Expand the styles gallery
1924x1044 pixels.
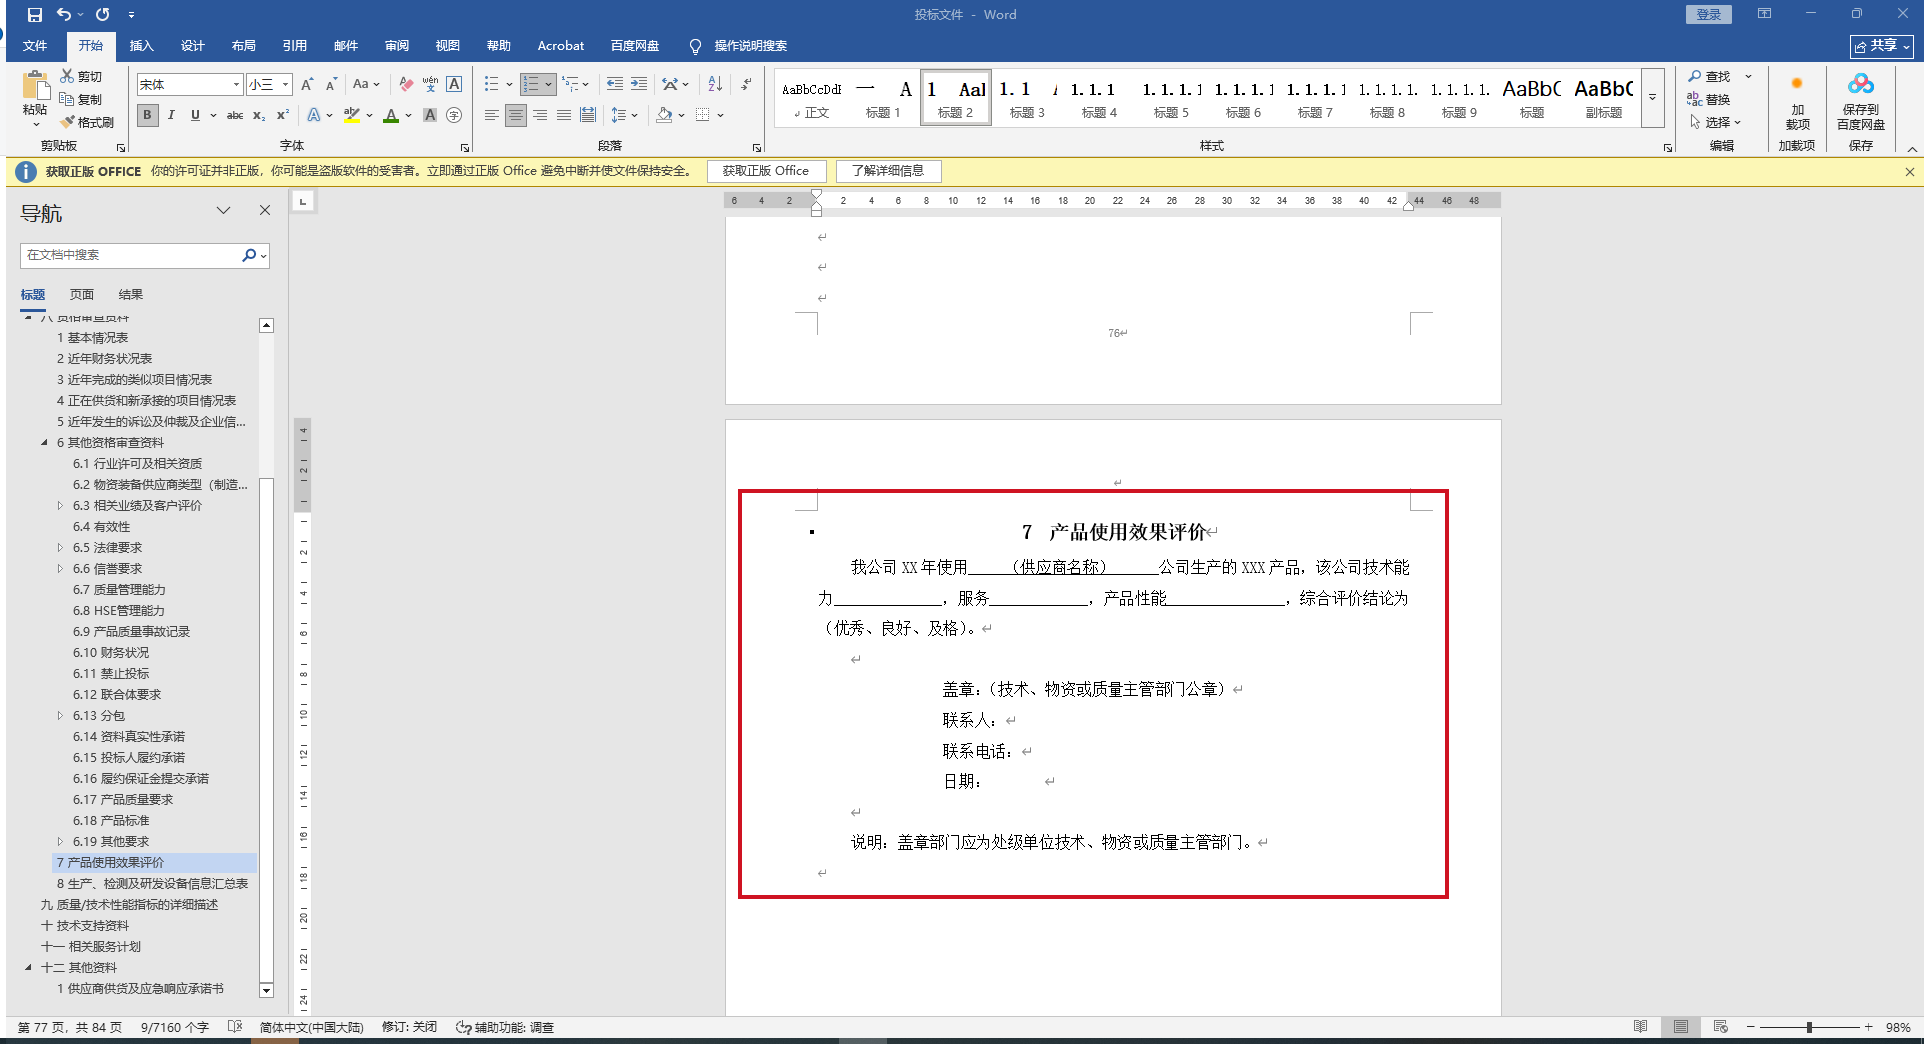coord(1653,98)
